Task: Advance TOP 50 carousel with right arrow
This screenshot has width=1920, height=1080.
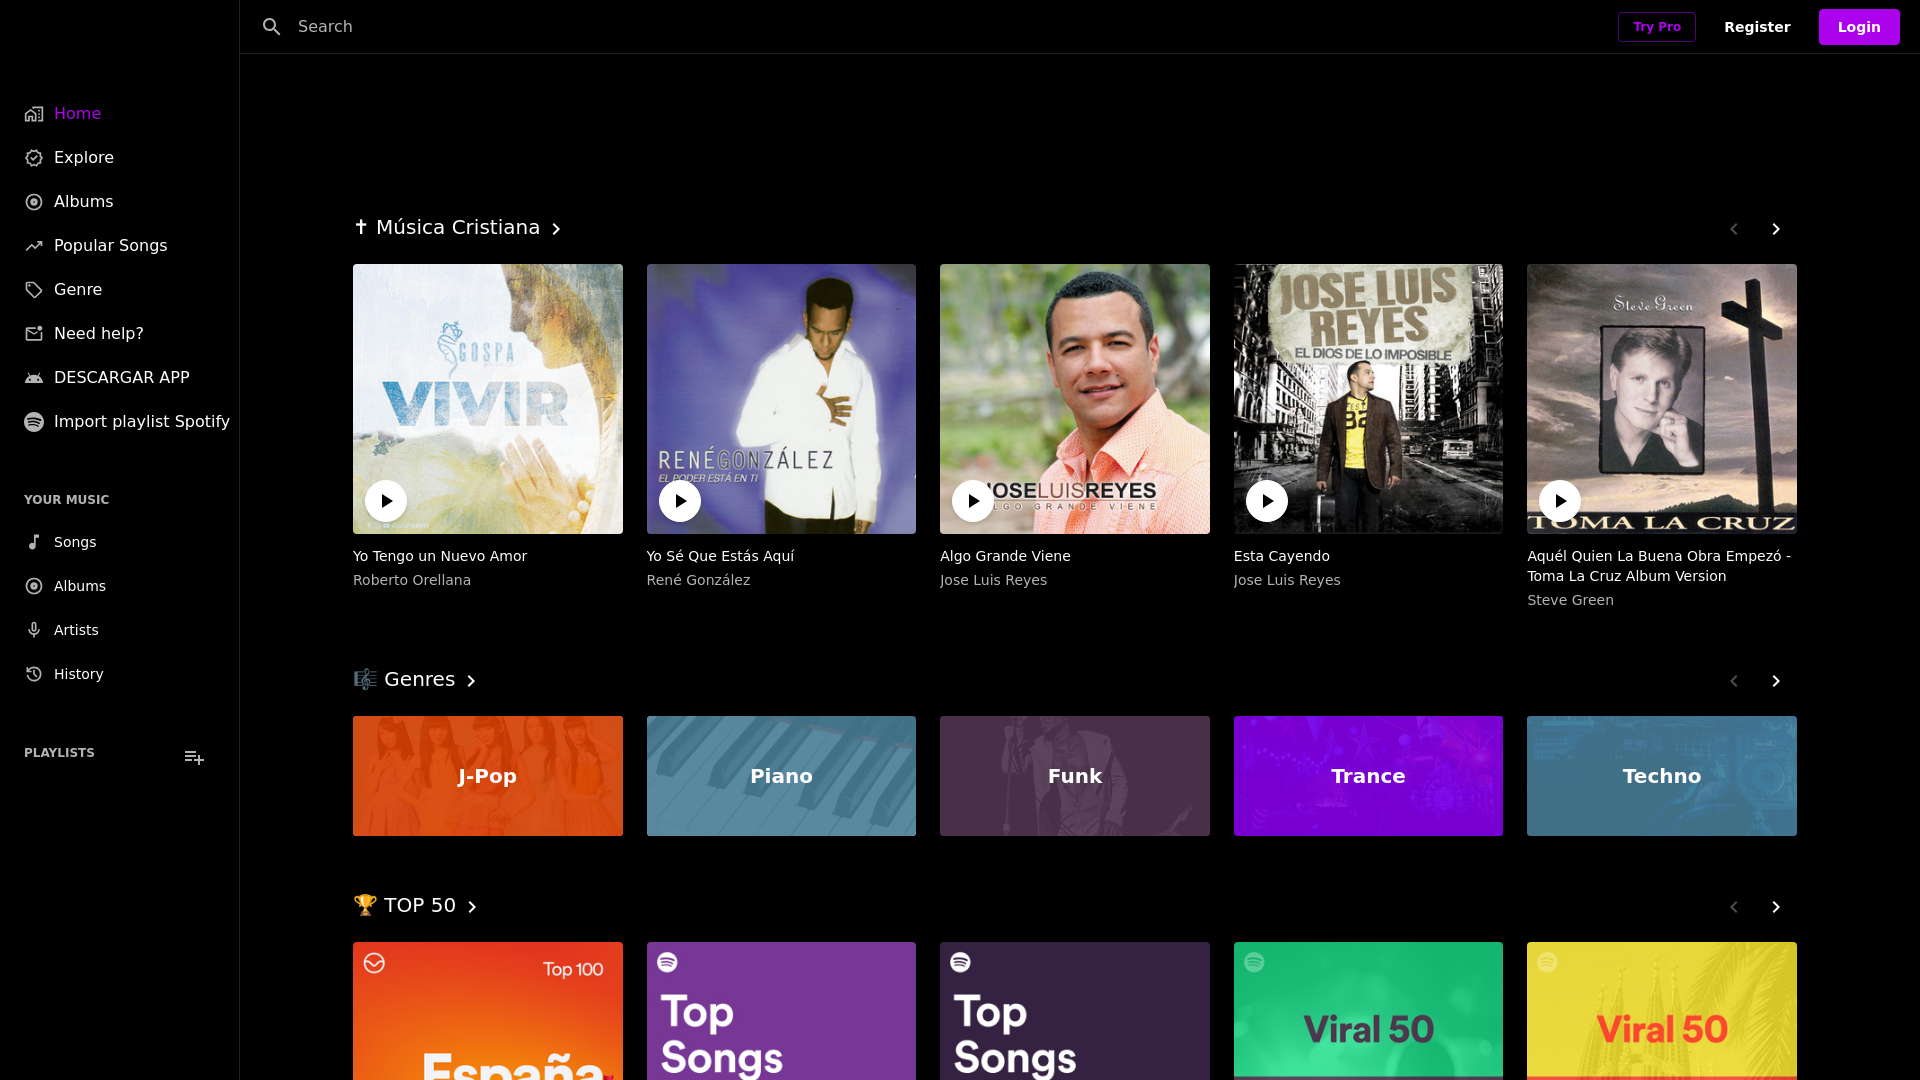Action: click(x=1775, y=907)
